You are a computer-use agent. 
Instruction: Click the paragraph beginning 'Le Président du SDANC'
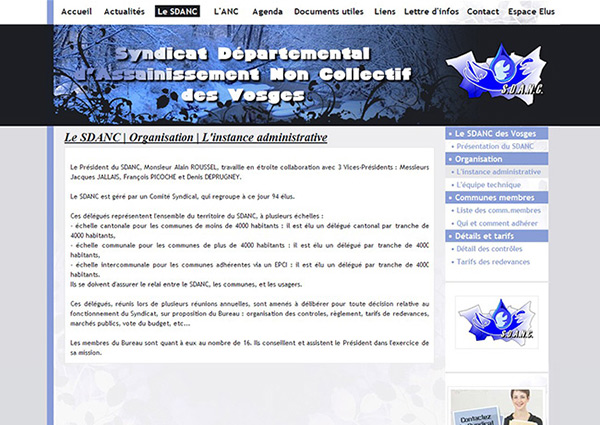pyautogui.click(x=249, y=172)
